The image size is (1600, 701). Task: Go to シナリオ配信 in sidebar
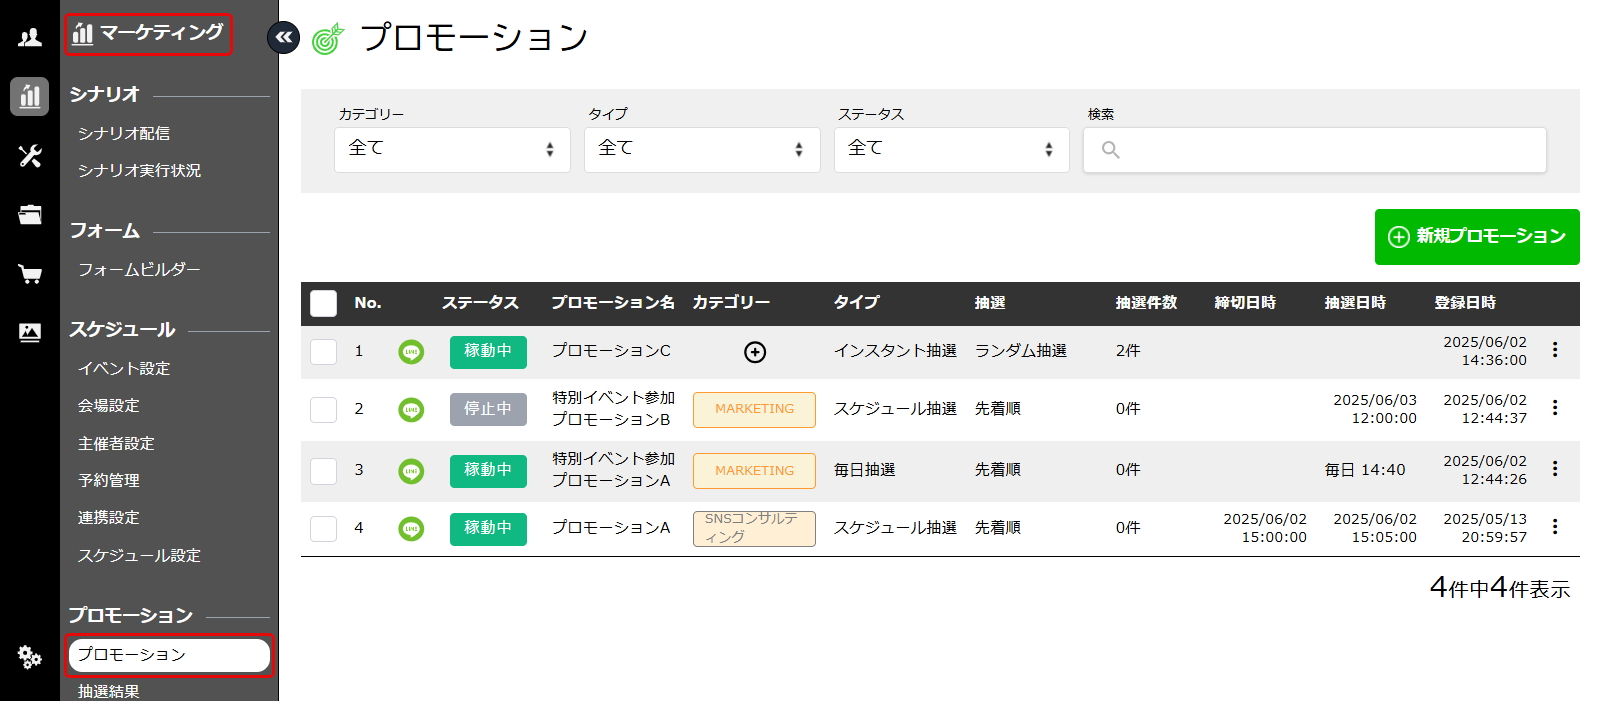point(124,133)
